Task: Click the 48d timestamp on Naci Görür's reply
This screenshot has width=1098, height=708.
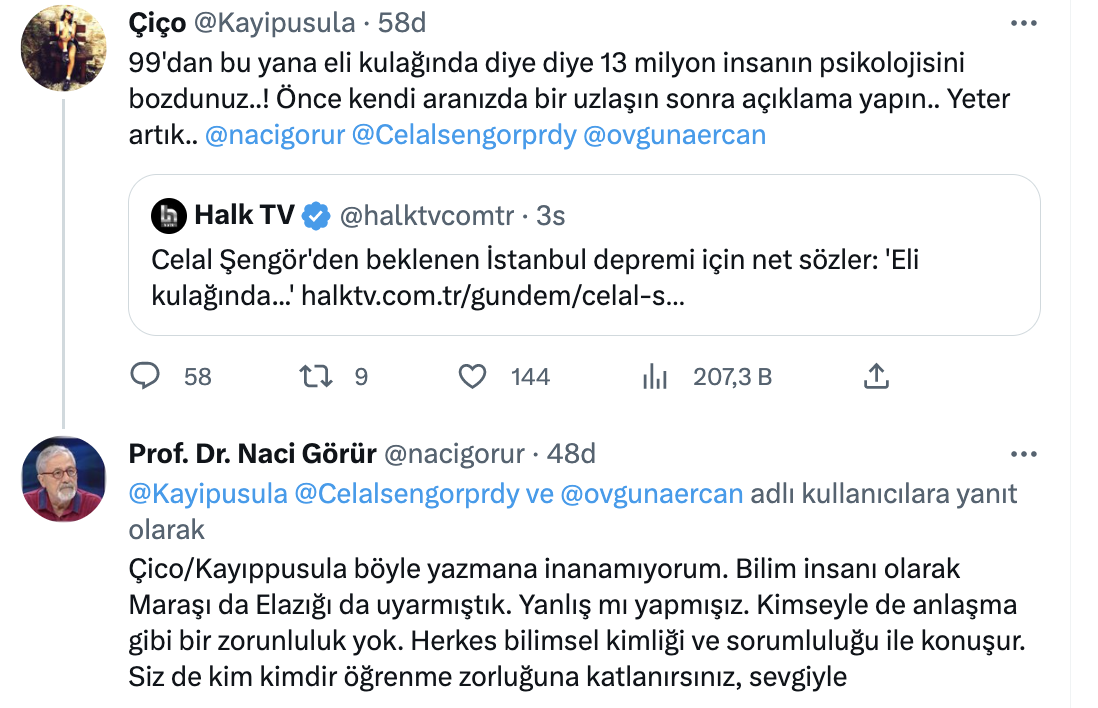Action: tap(572, 454)
